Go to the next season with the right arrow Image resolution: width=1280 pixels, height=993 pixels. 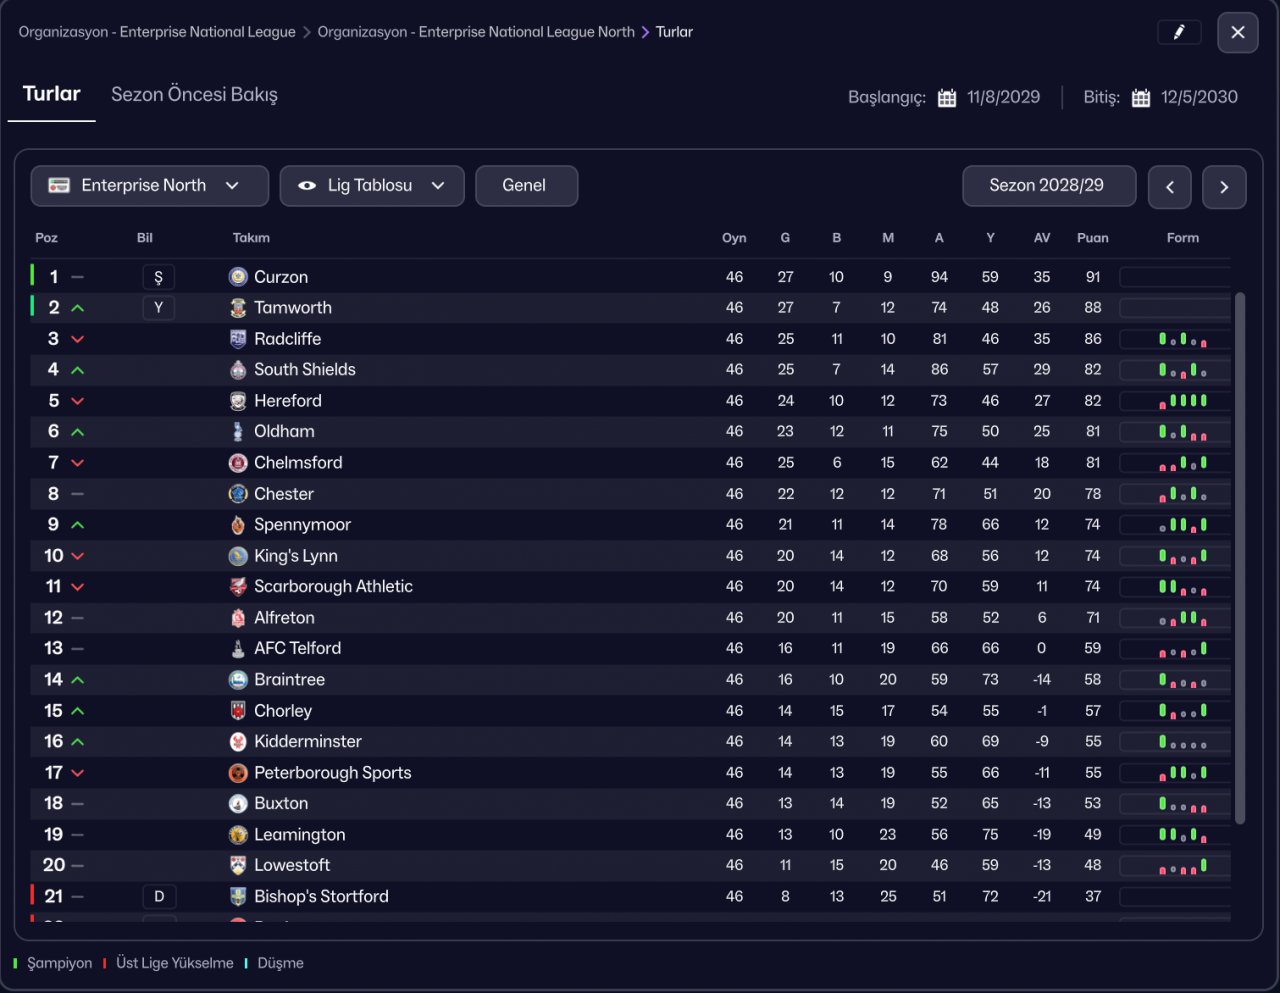1224,187
